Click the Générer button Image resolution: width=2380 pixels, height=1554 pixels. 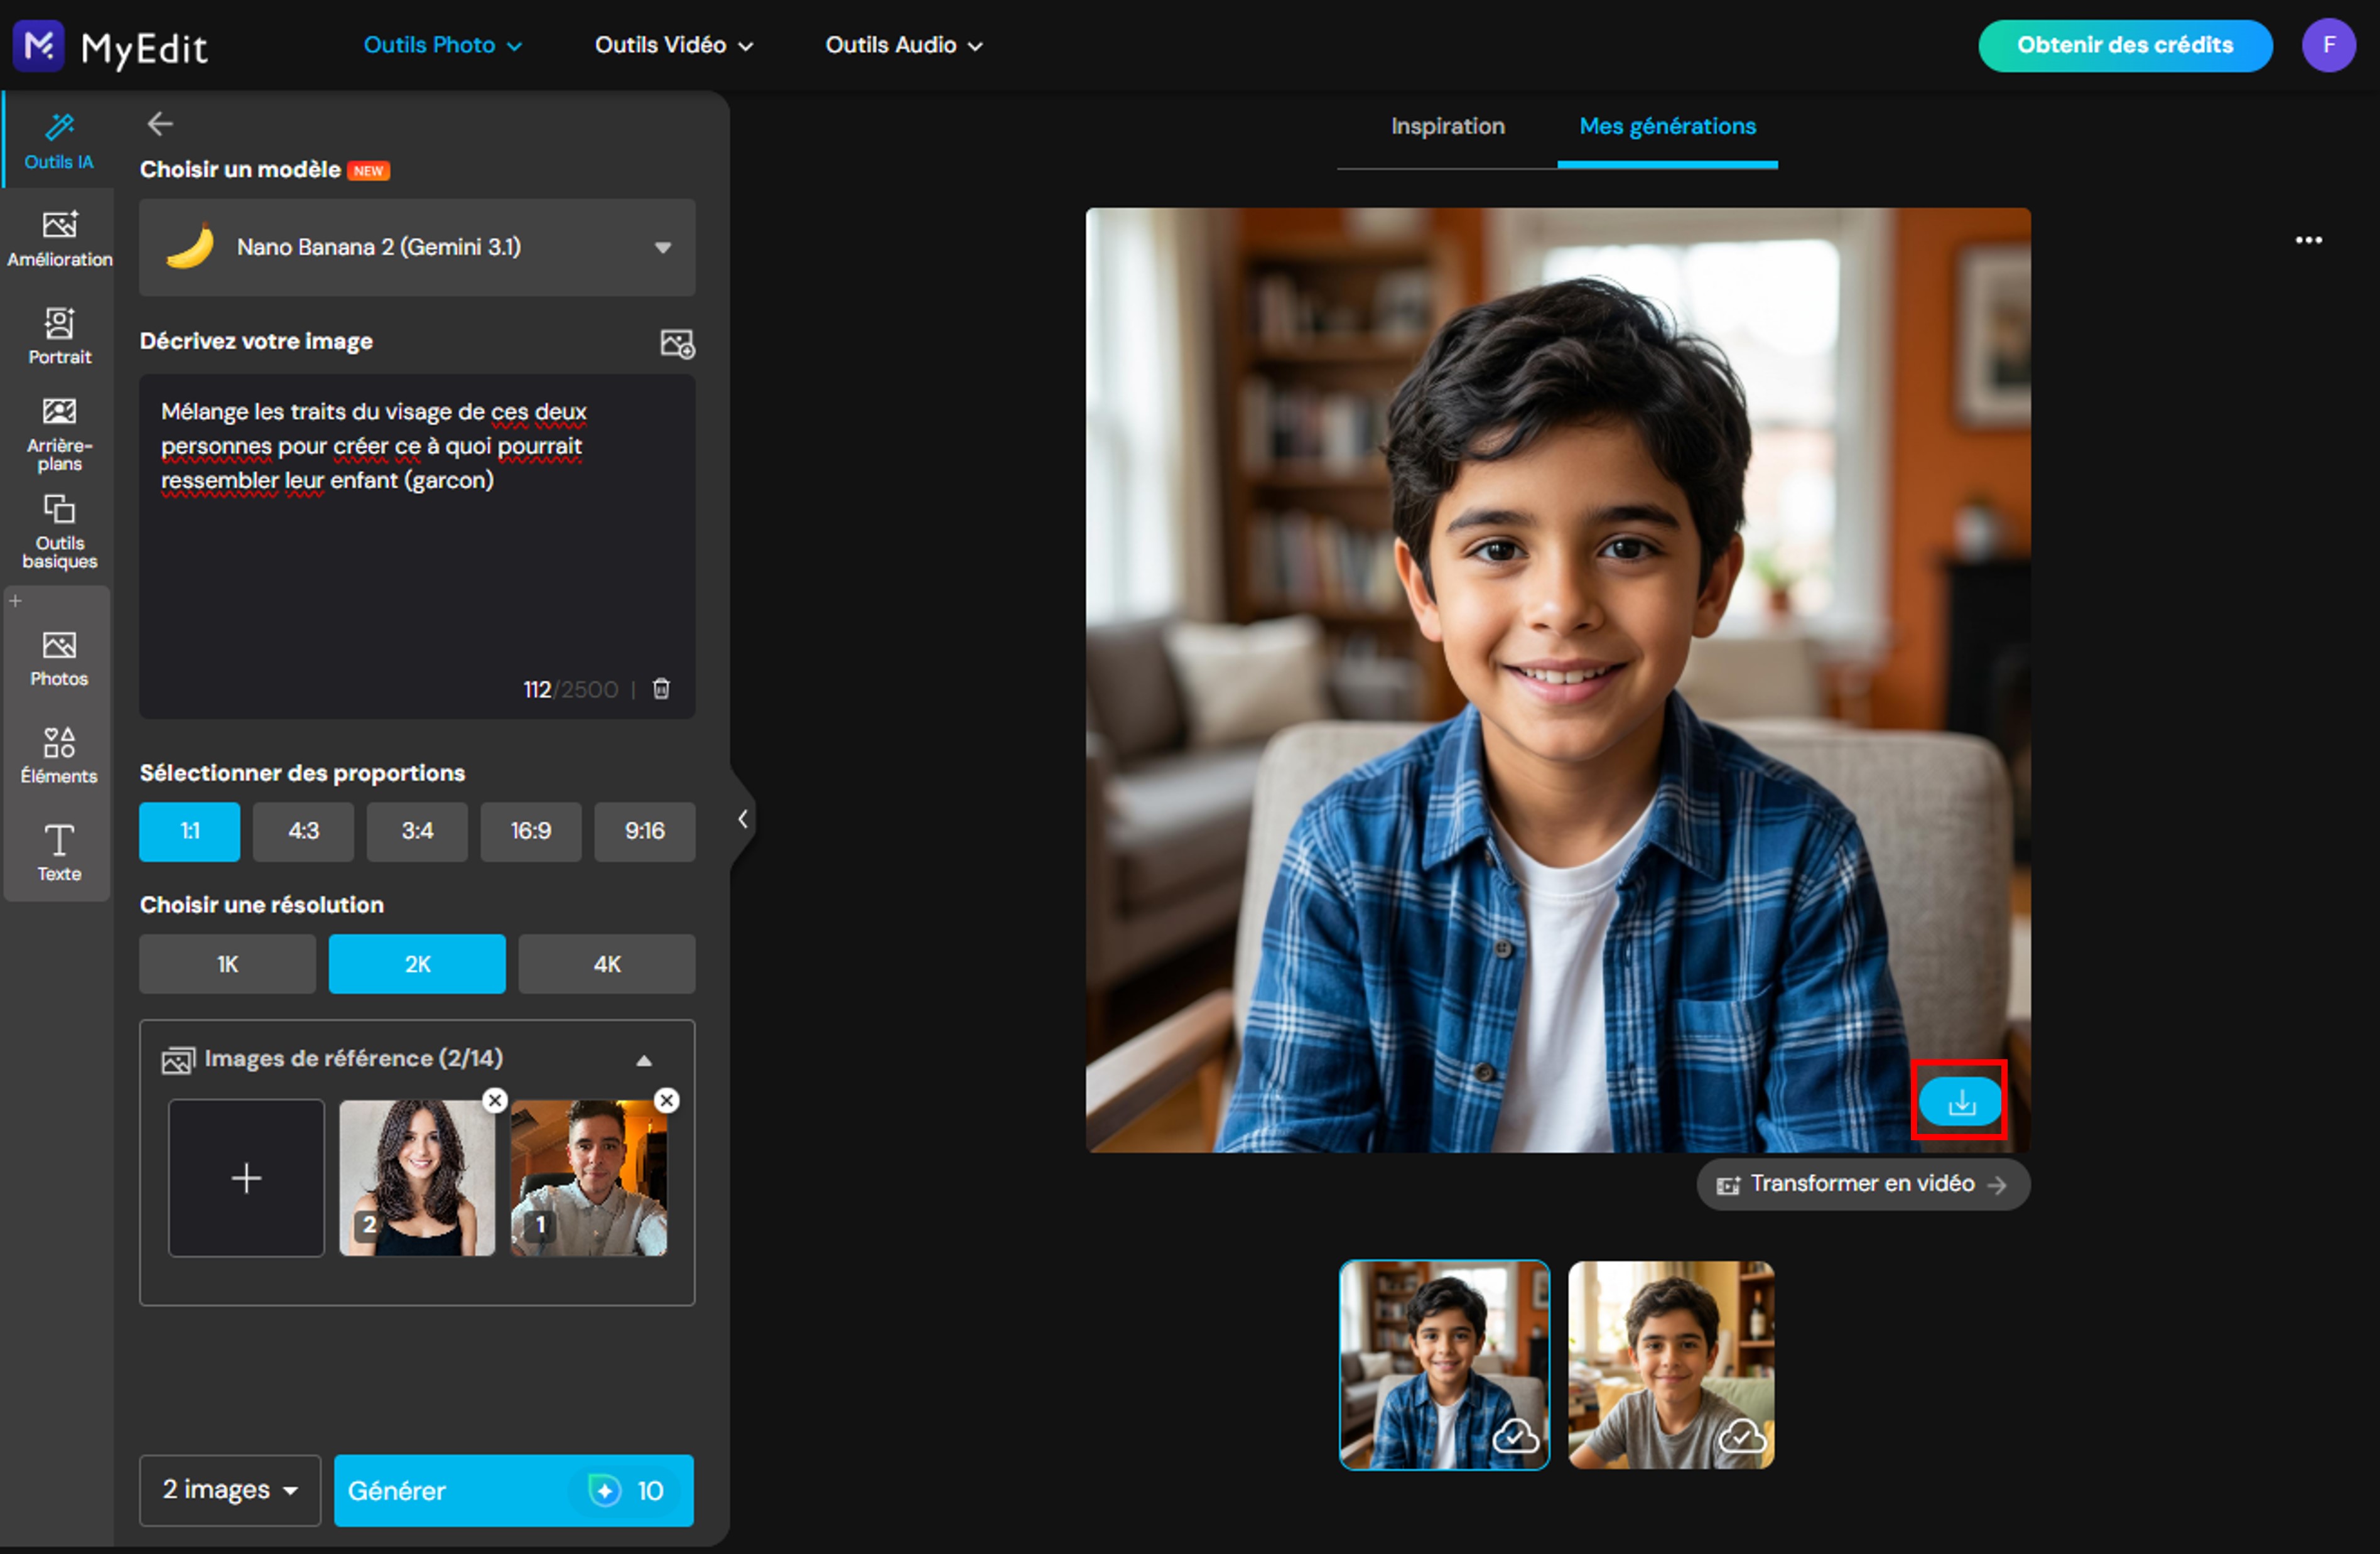513,1489
